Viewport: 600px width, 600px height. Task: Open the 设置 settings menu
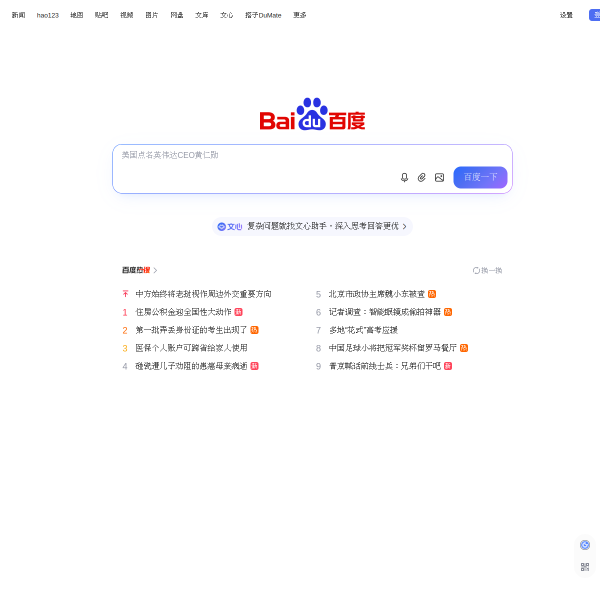click(566, 15)
